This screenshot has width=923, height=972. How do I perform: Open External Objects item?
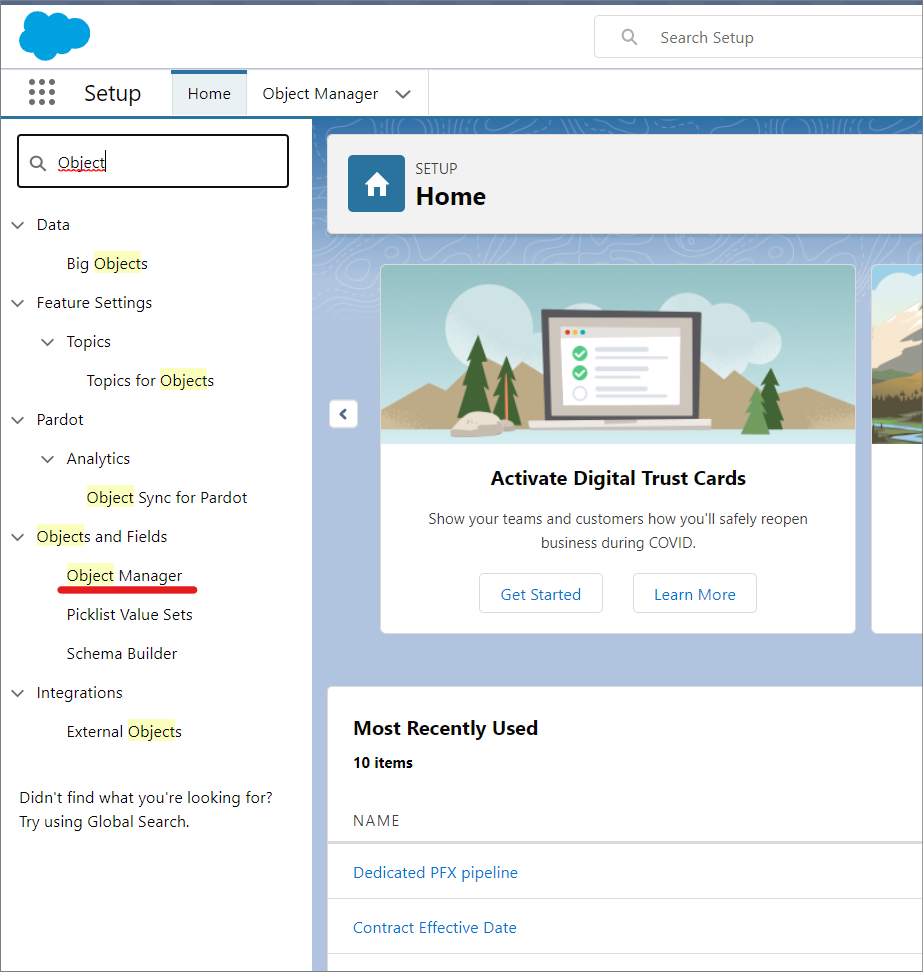tap(124, 731)
